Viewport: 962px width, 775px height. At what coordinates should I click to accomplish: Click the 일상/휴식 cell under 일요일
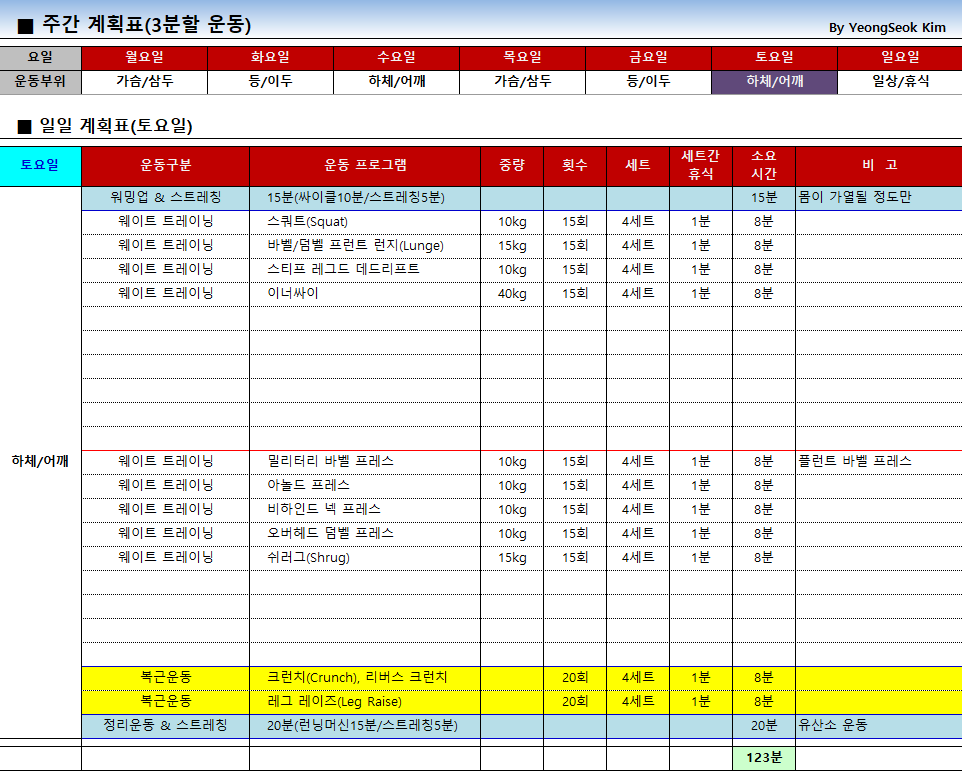click(900, 82)
